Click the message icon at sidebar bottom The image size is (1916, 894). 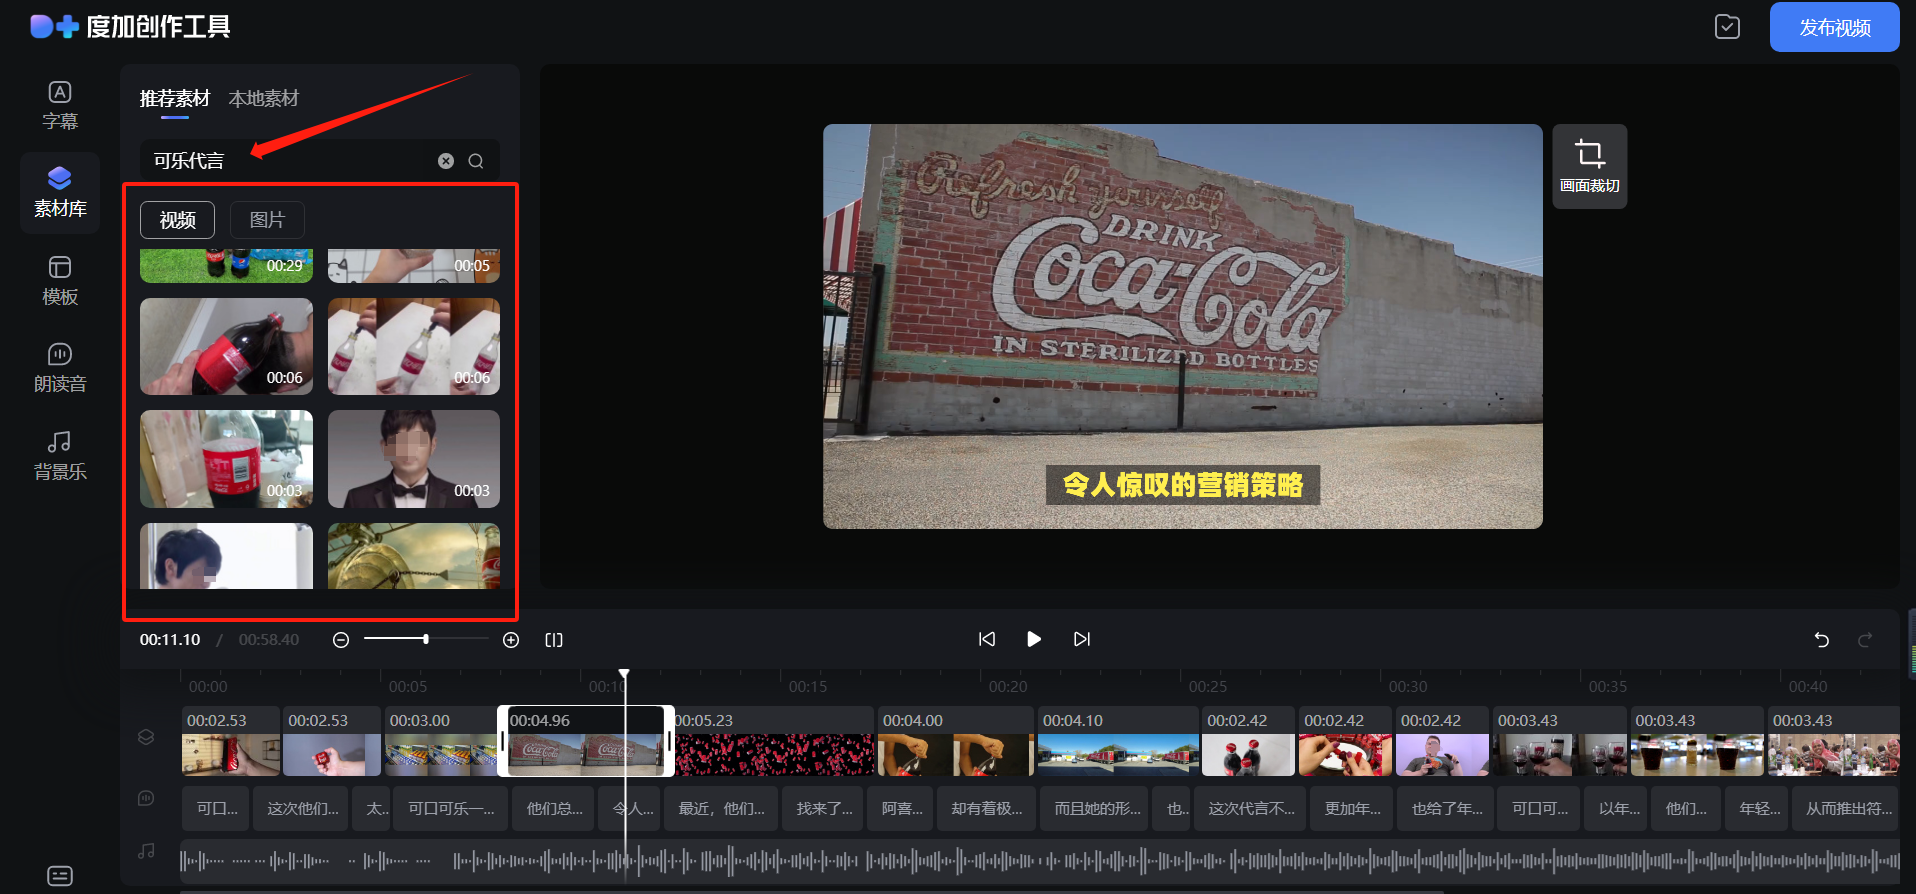click(60, 876)
